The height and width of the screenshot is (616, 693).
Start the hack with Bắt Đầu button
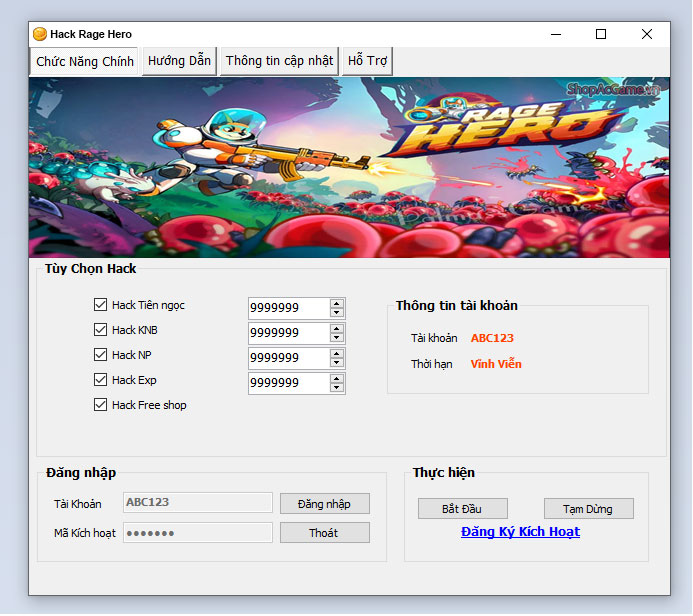point(462,509)
